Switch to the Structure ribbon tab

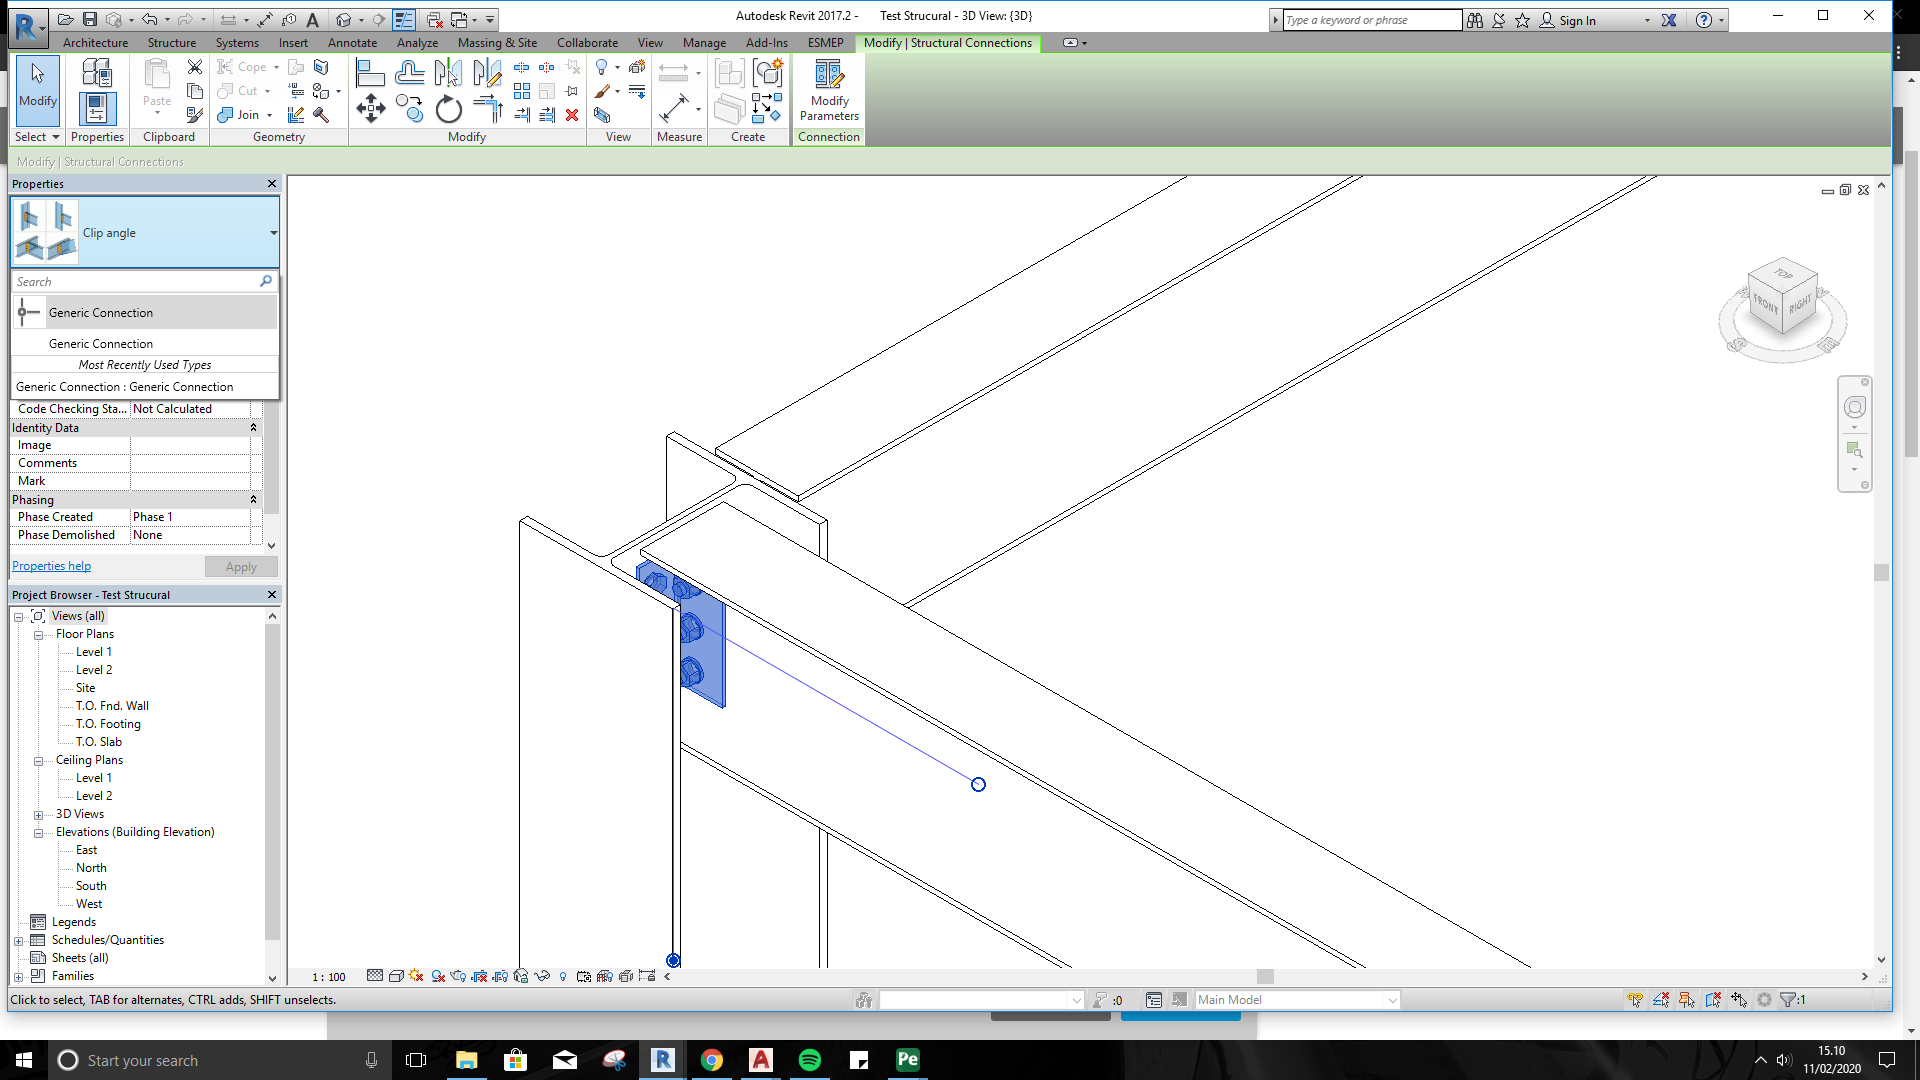click(x=171, y=43)
